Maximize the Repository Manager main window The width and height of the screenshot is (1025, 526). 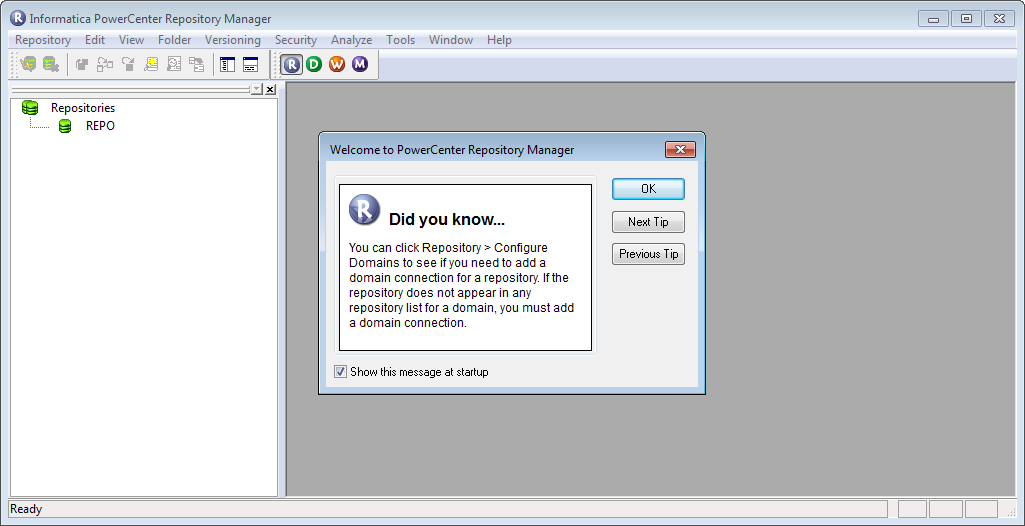tap(966, 19)
